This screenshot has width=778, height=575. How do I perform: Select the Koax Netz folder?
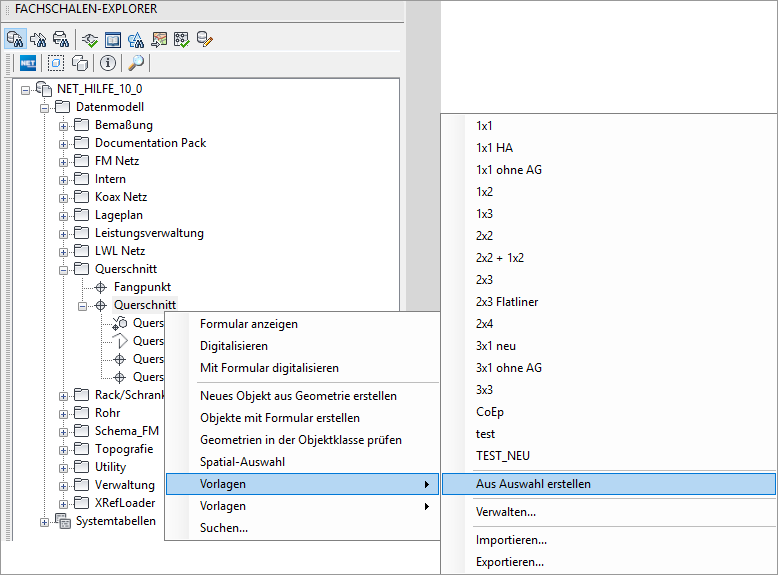pos(121,197)
